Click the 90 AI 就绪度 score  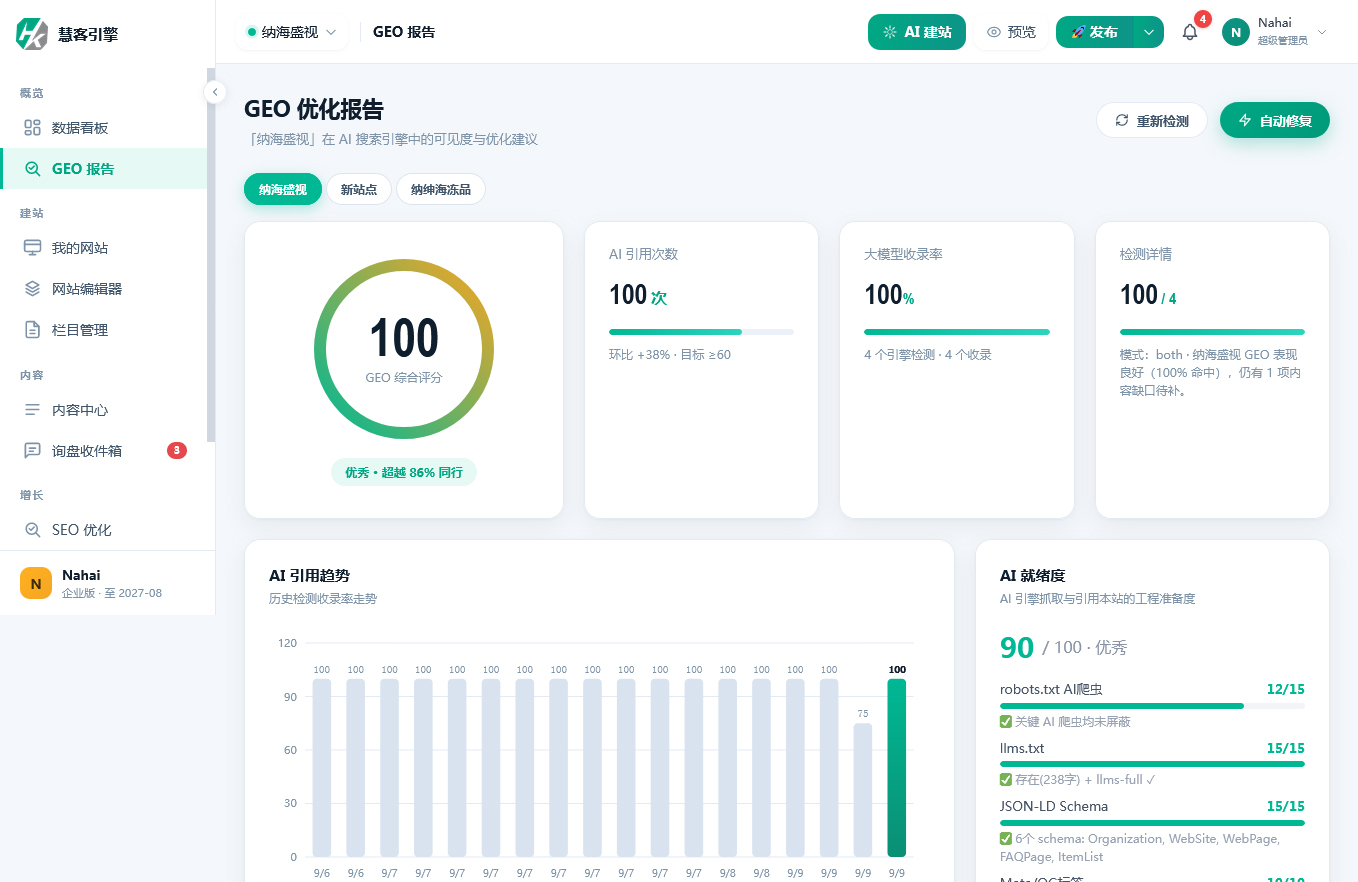[x=1017, y=647]
